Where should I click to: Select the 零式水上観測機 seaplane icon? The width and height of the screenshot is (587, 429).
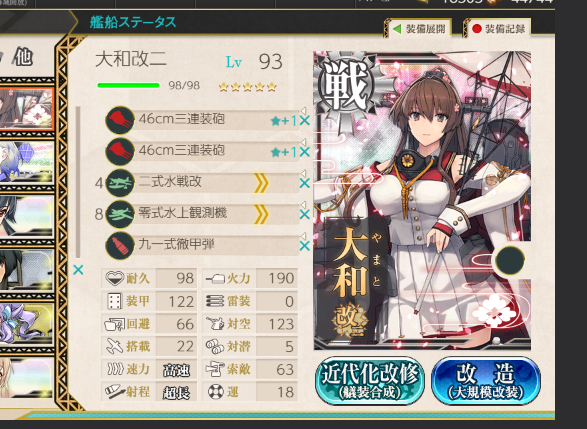click(x=120, y=214)
